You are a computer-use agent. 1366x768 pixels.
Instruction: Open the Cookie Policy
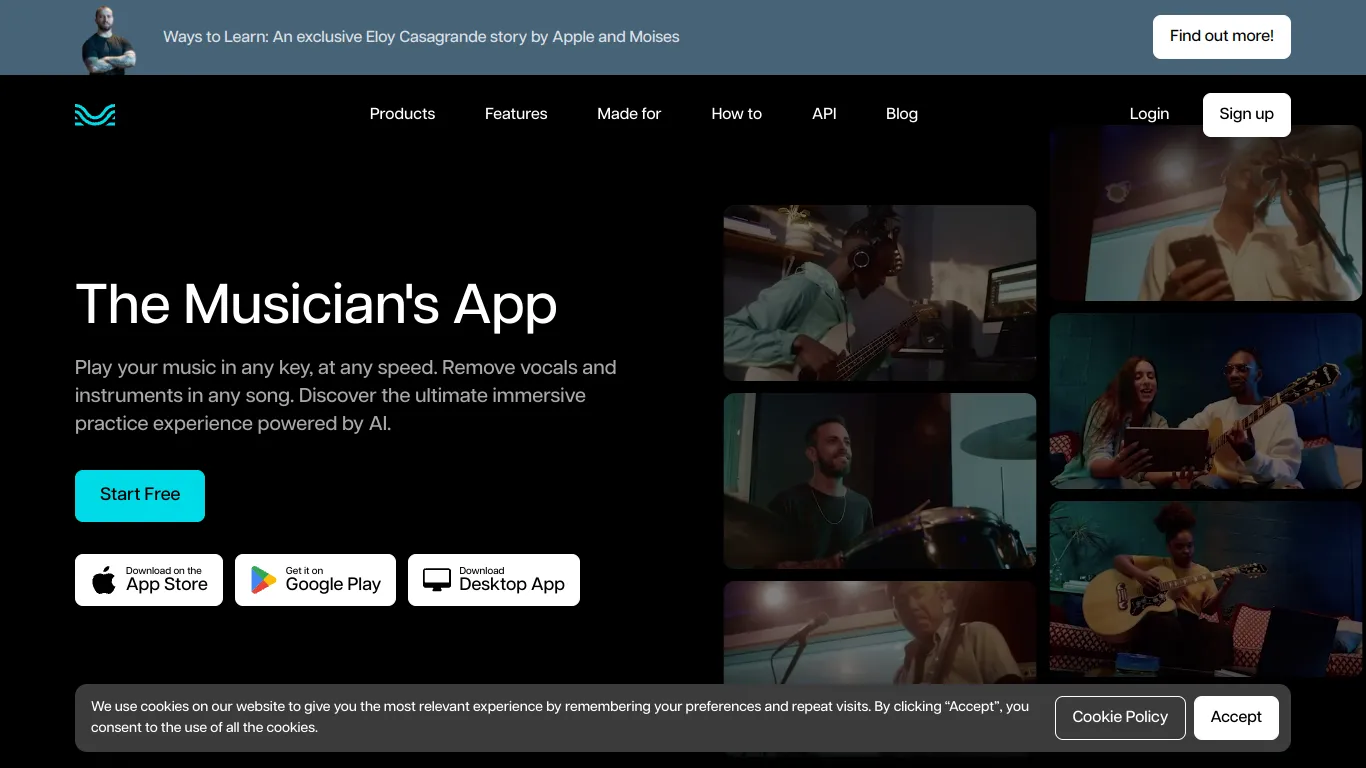(x=1120, y=717)
